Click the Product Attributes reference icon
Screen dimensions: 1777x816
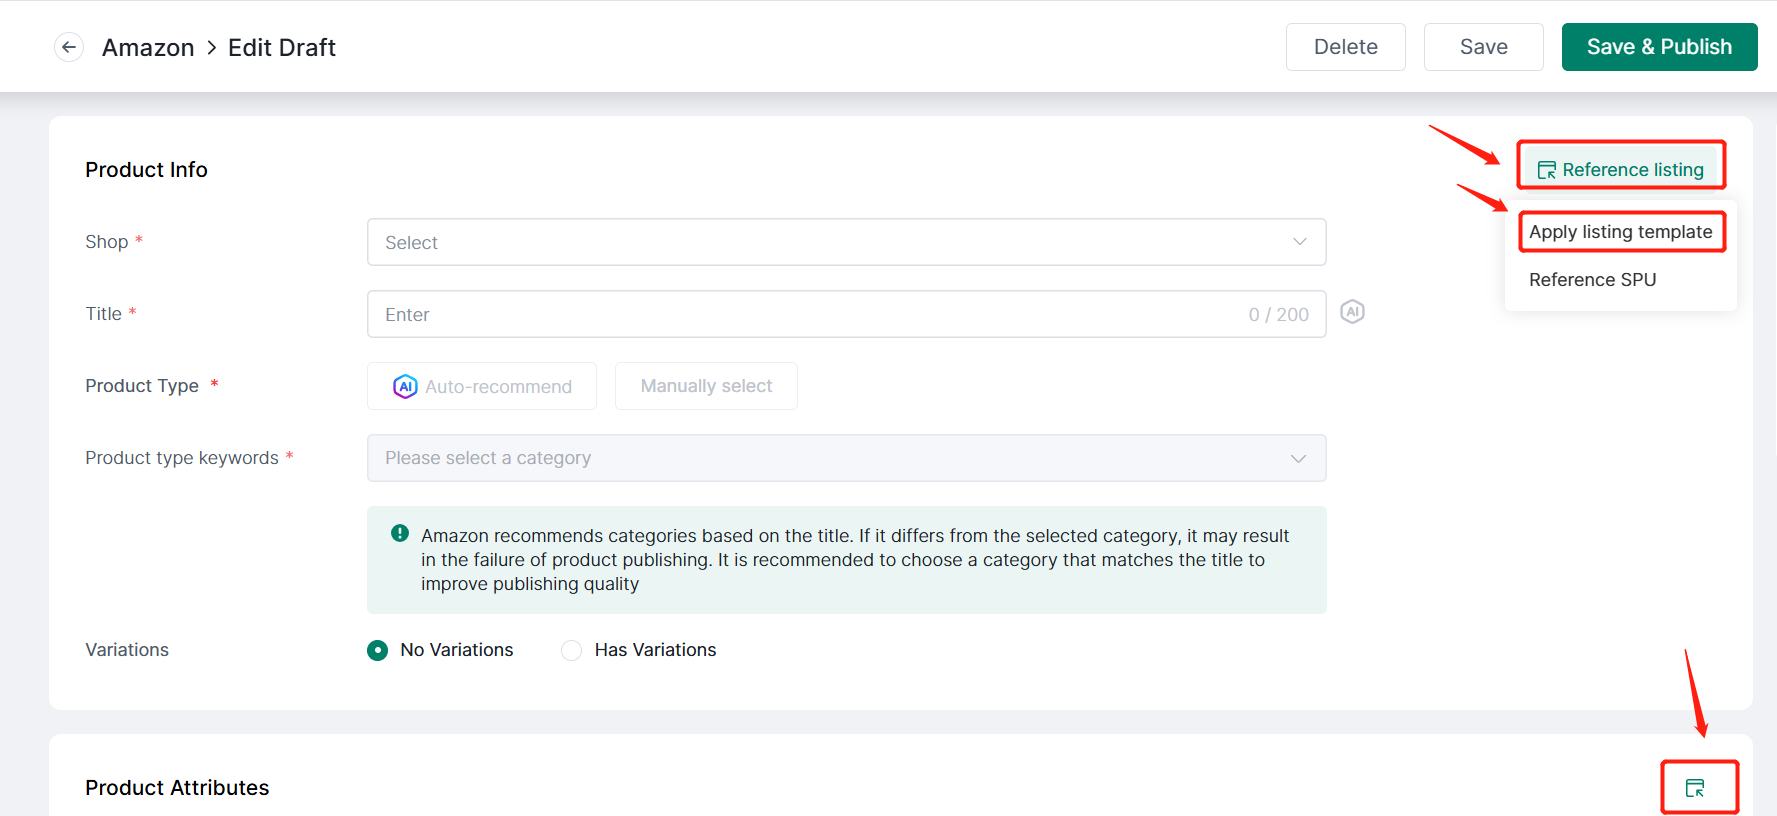coord(1695,788)
